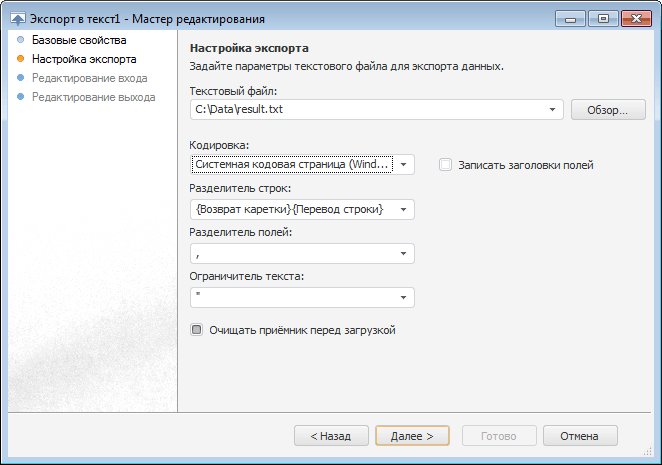Image resolution: width=662 pixels, height=465 pixels.
Task: Click the bullet icon beside Редактирование выхода
Action: point(20,97)
